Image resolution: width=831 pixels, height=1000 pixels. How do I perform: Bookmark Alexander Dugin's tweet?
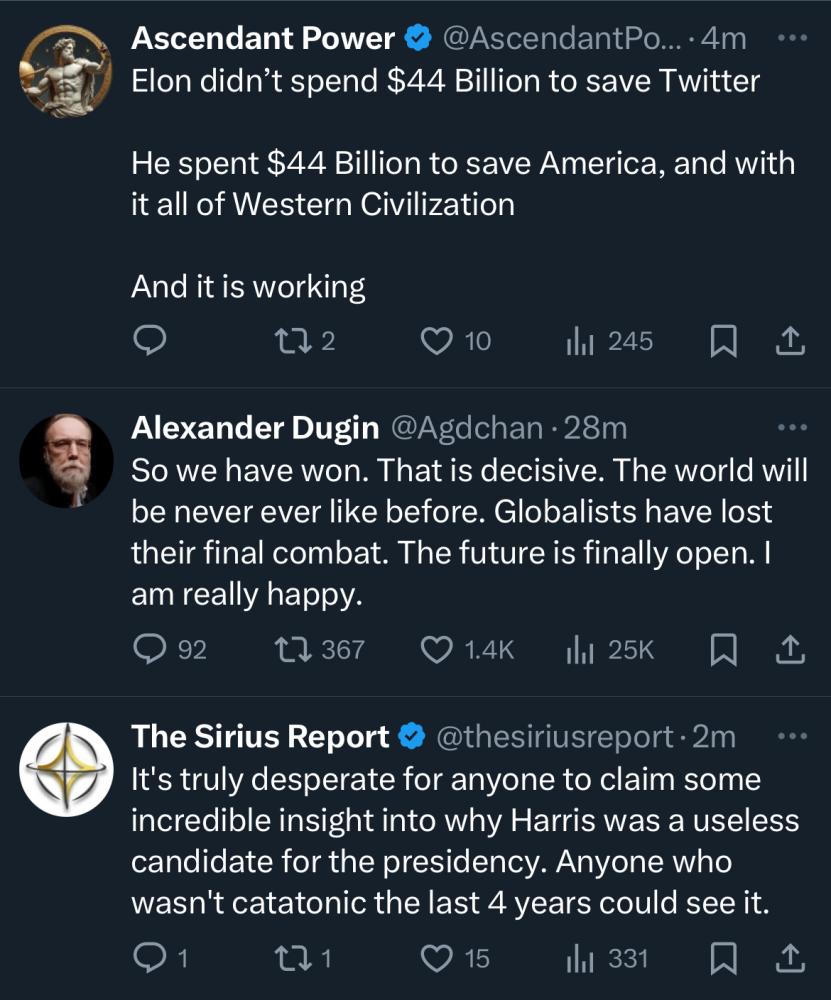click(x=722, y=650)
